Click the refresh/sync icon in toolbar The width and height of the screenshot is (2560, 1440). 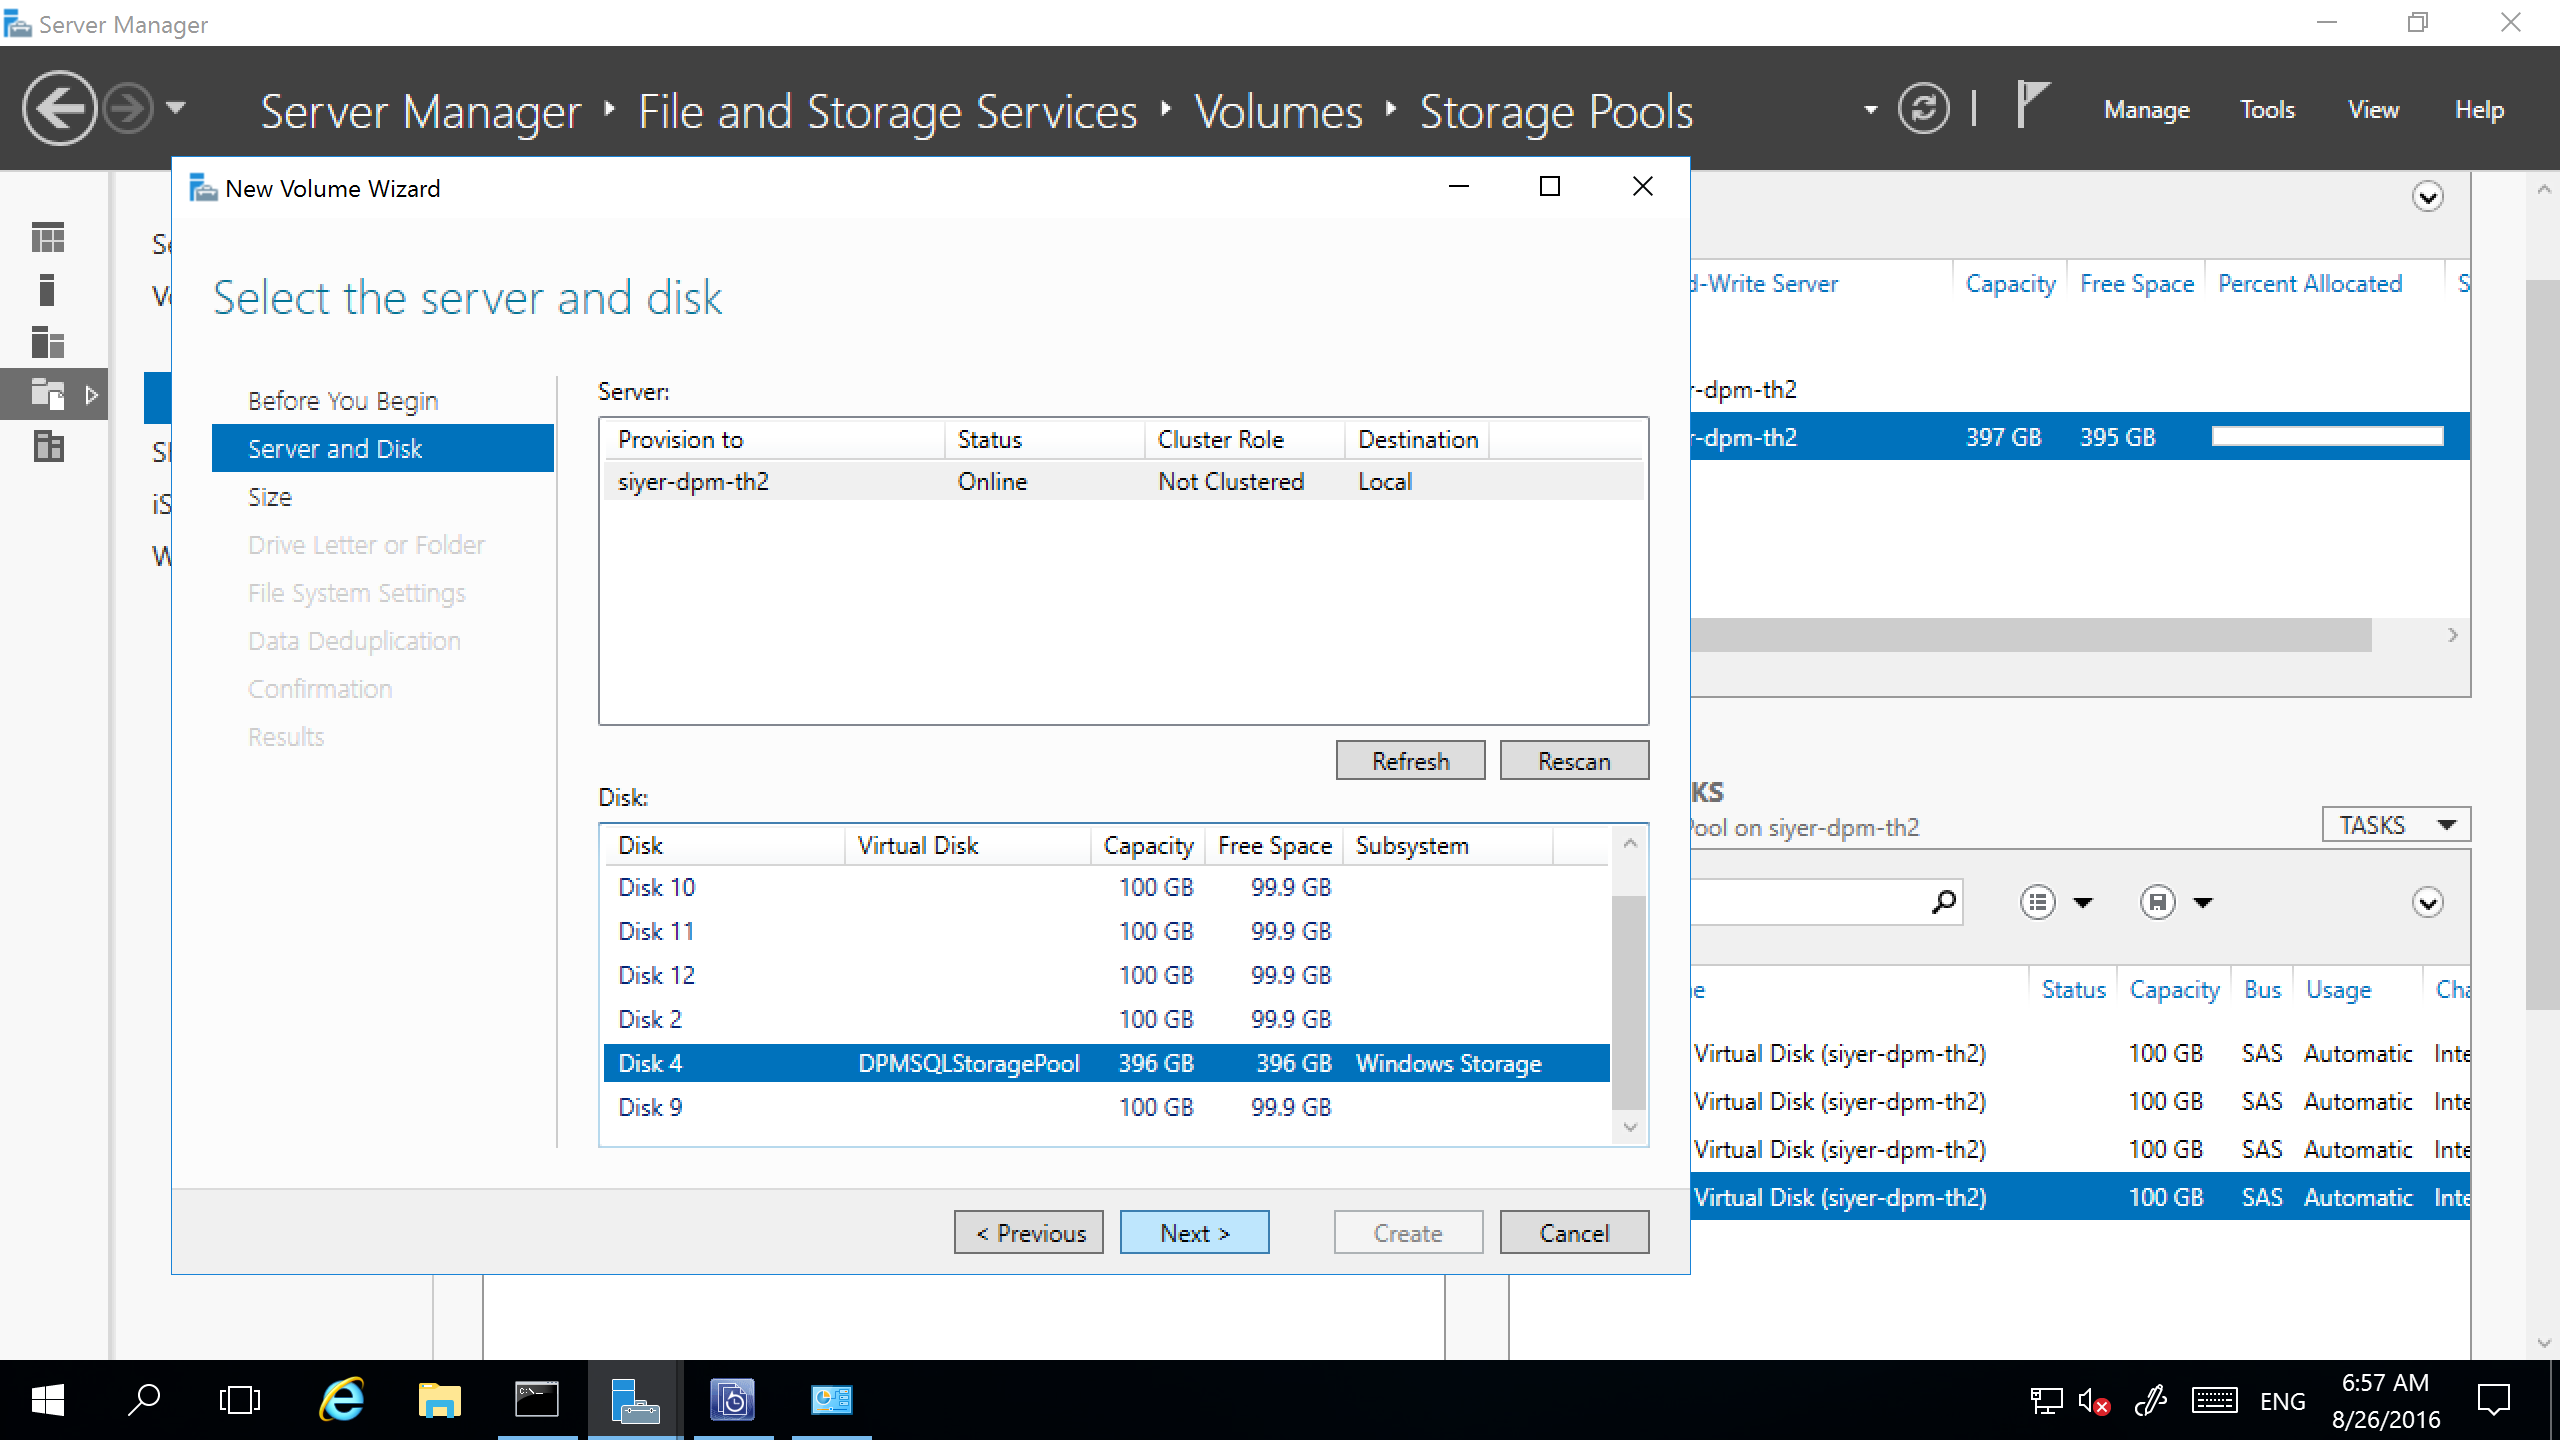1929,109
